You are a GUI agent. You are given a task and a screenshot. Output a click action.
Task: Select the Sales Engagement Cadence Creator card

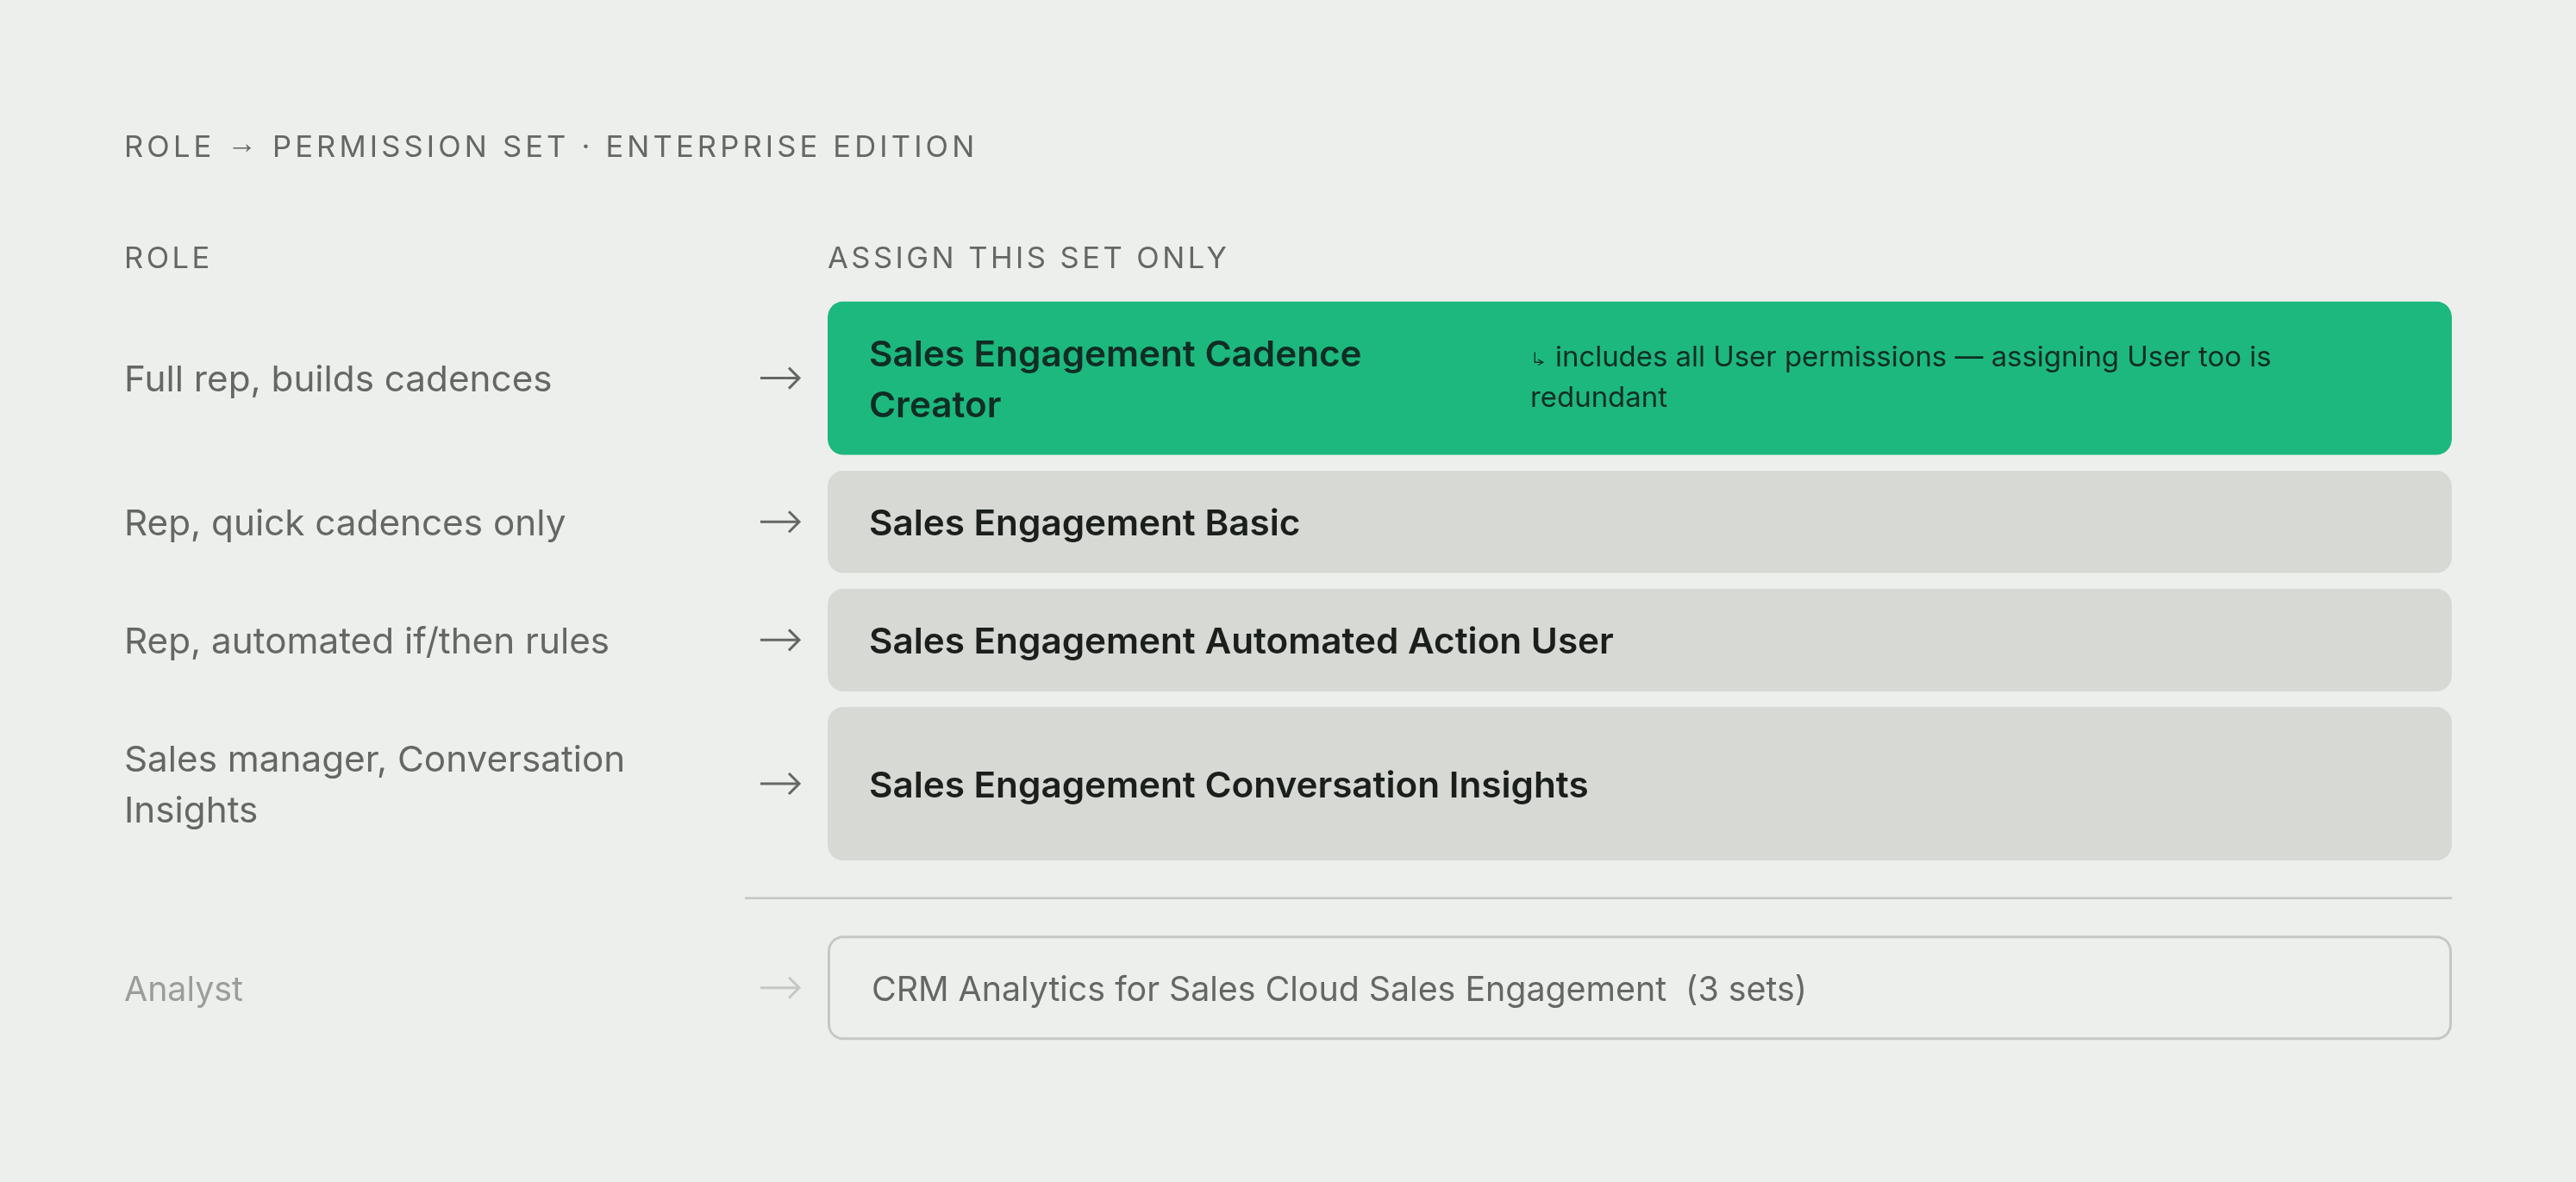click(x=1639, y=378)
